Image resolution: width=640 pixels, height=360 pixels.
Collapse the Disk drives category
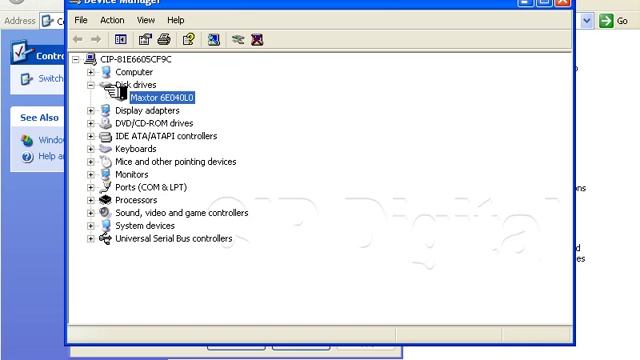91,85
